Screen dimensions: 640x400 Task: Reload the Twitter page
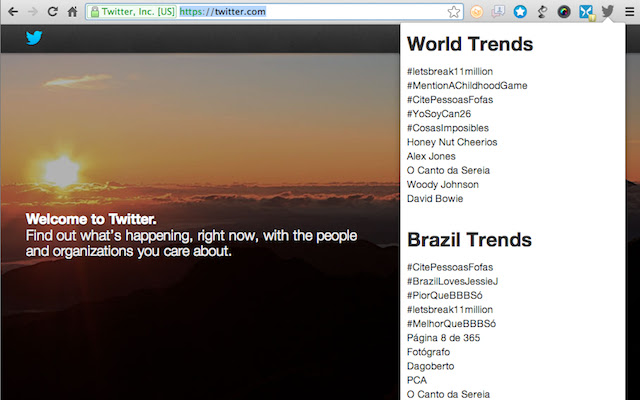(x=52, y=11)
